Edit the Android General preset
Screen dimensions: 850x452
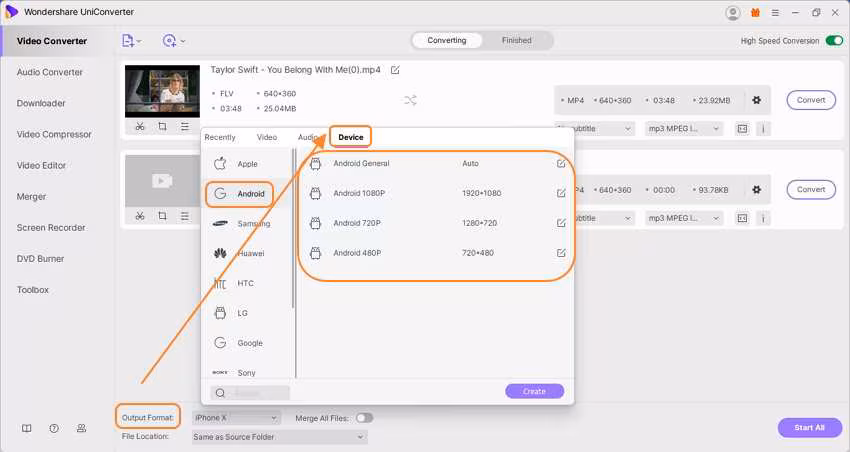pyautogui.click(x=561, y=163)
